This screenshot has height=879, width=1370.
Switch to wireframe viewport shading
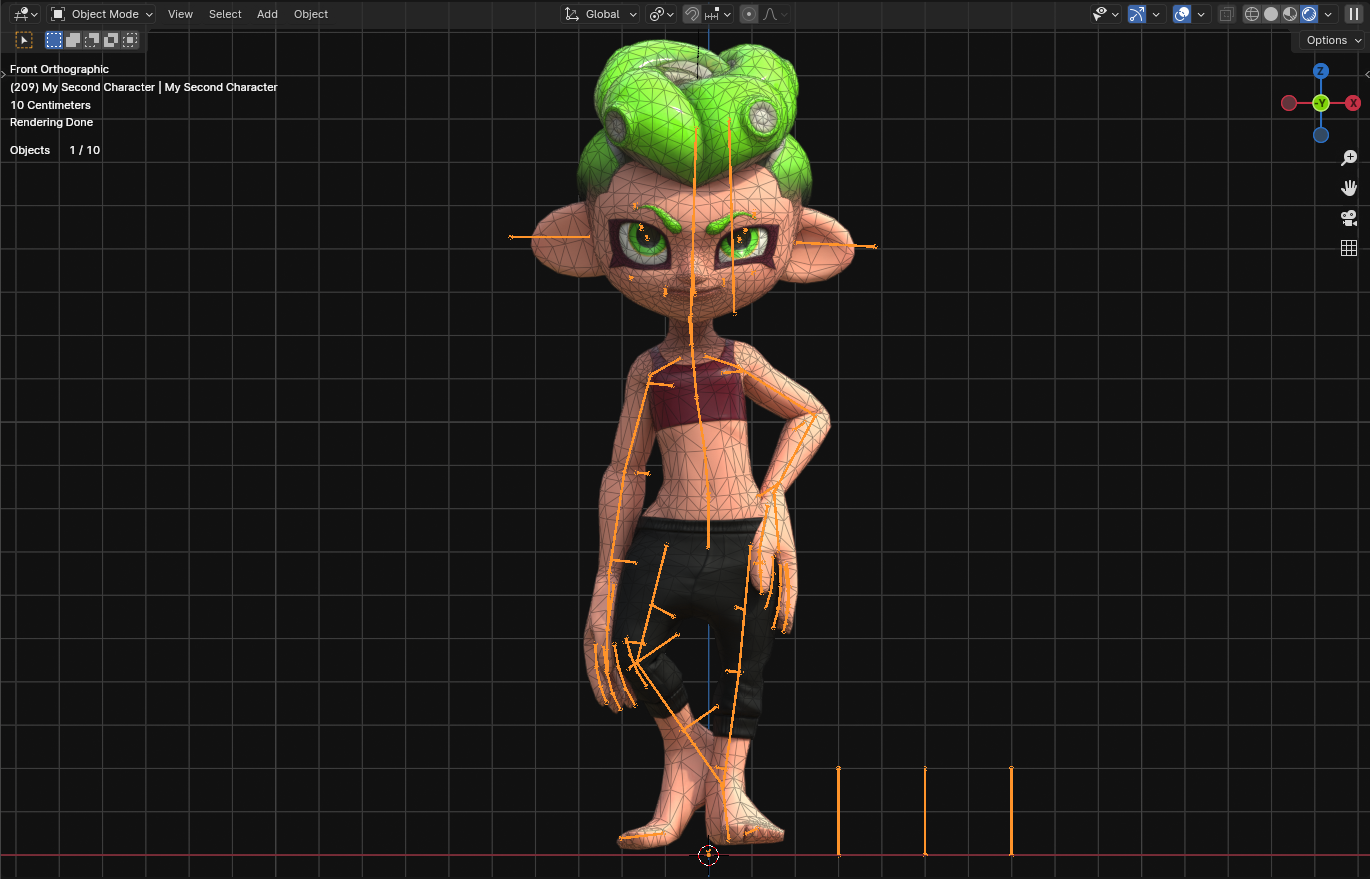click(x=1252, y=14)
